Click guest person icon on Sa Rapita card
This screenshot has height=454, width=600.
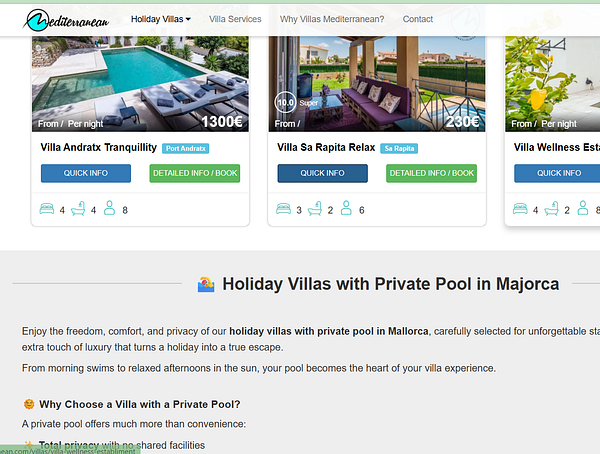pyautogui.click(x=346, y=208)
